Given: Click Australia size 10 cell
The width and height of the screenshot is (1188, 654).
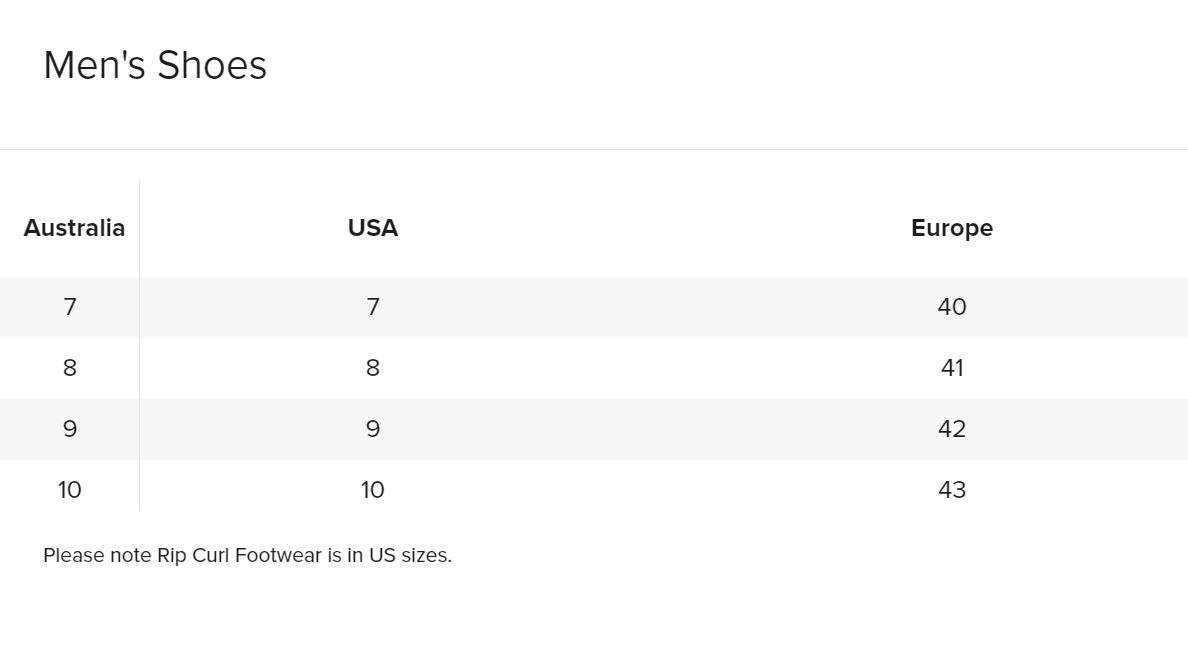Looking at the screenshot, I should tap(70, 490).
